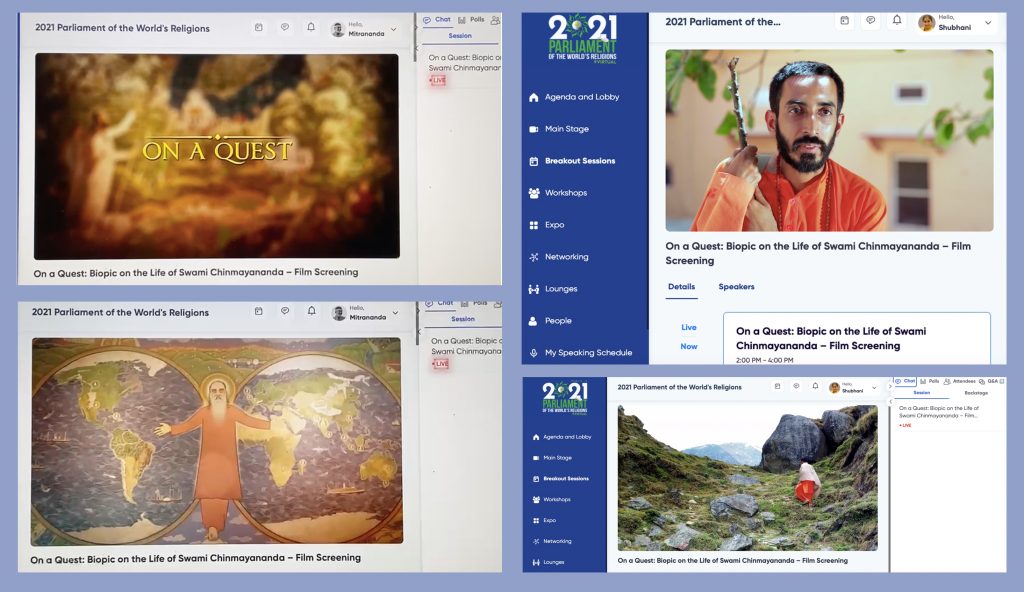Open Polls tab in mountain hiker panel
Screen dimensions: 1024x592
point(930,381)
